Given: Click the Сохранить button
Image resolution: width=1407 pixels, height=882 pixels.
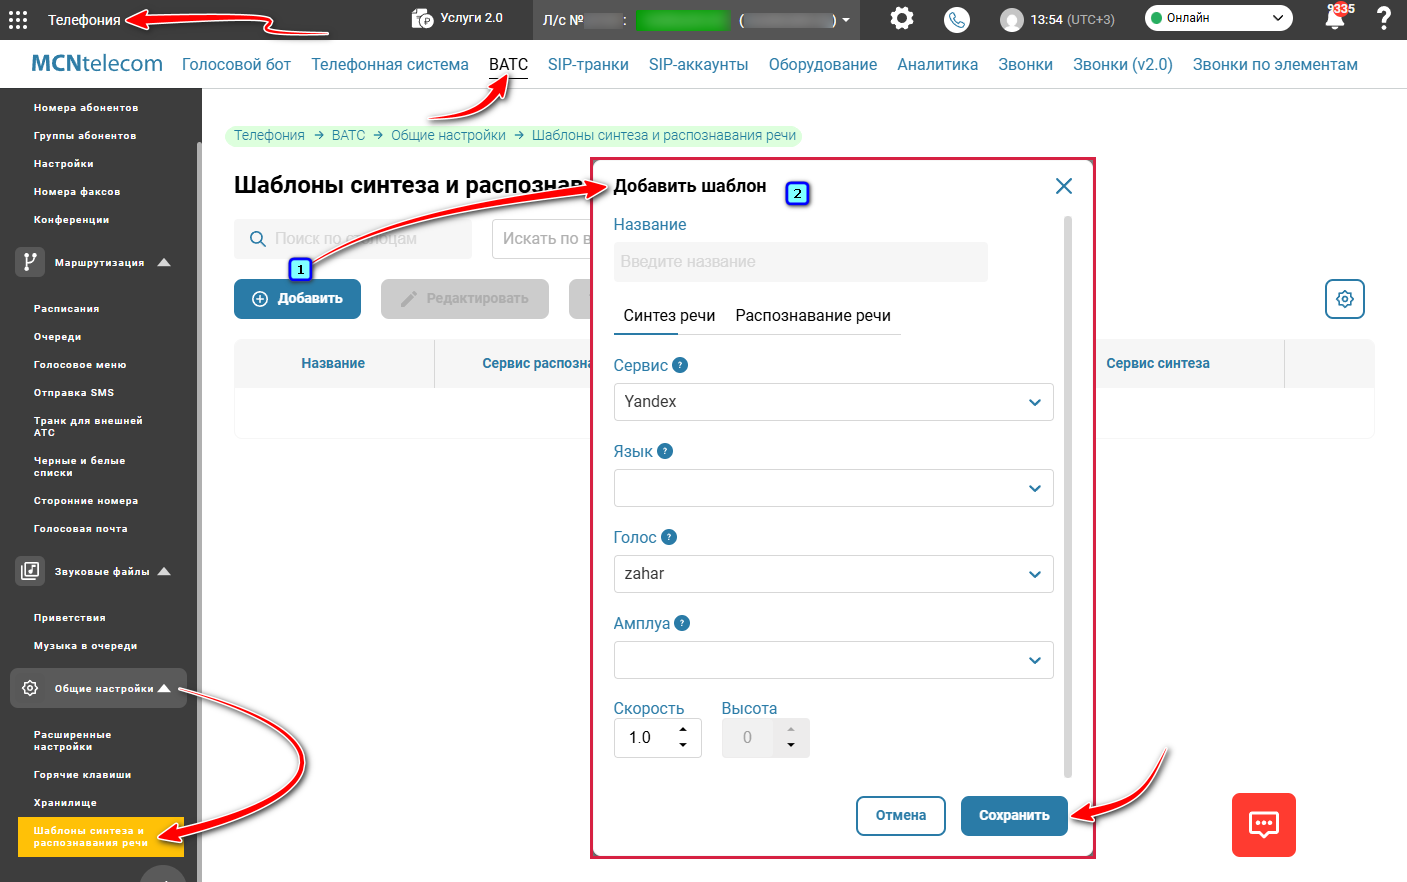Looking at the screenshot, I should point(1014,816).
